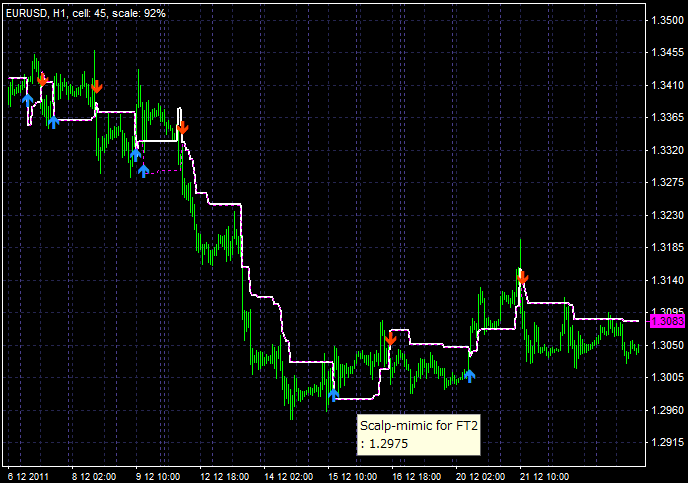Click the 12 12 18:00 time label
Screen dimensions: 688x483
[x=225, y=476]
